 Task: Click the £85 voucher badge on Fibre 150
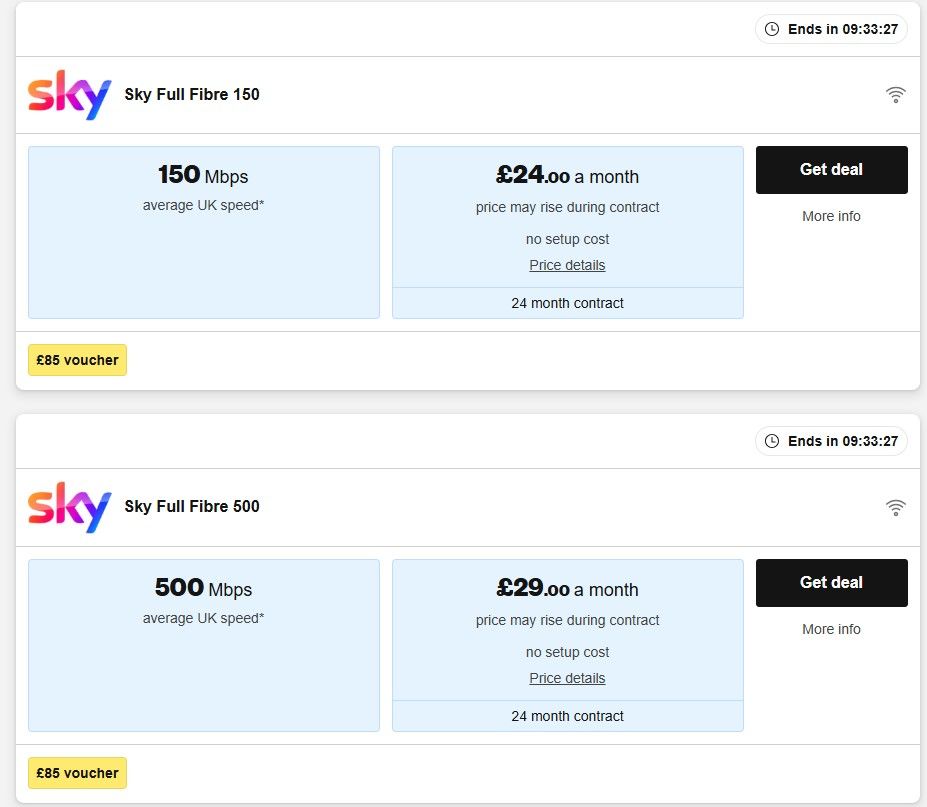click(77, 360)
